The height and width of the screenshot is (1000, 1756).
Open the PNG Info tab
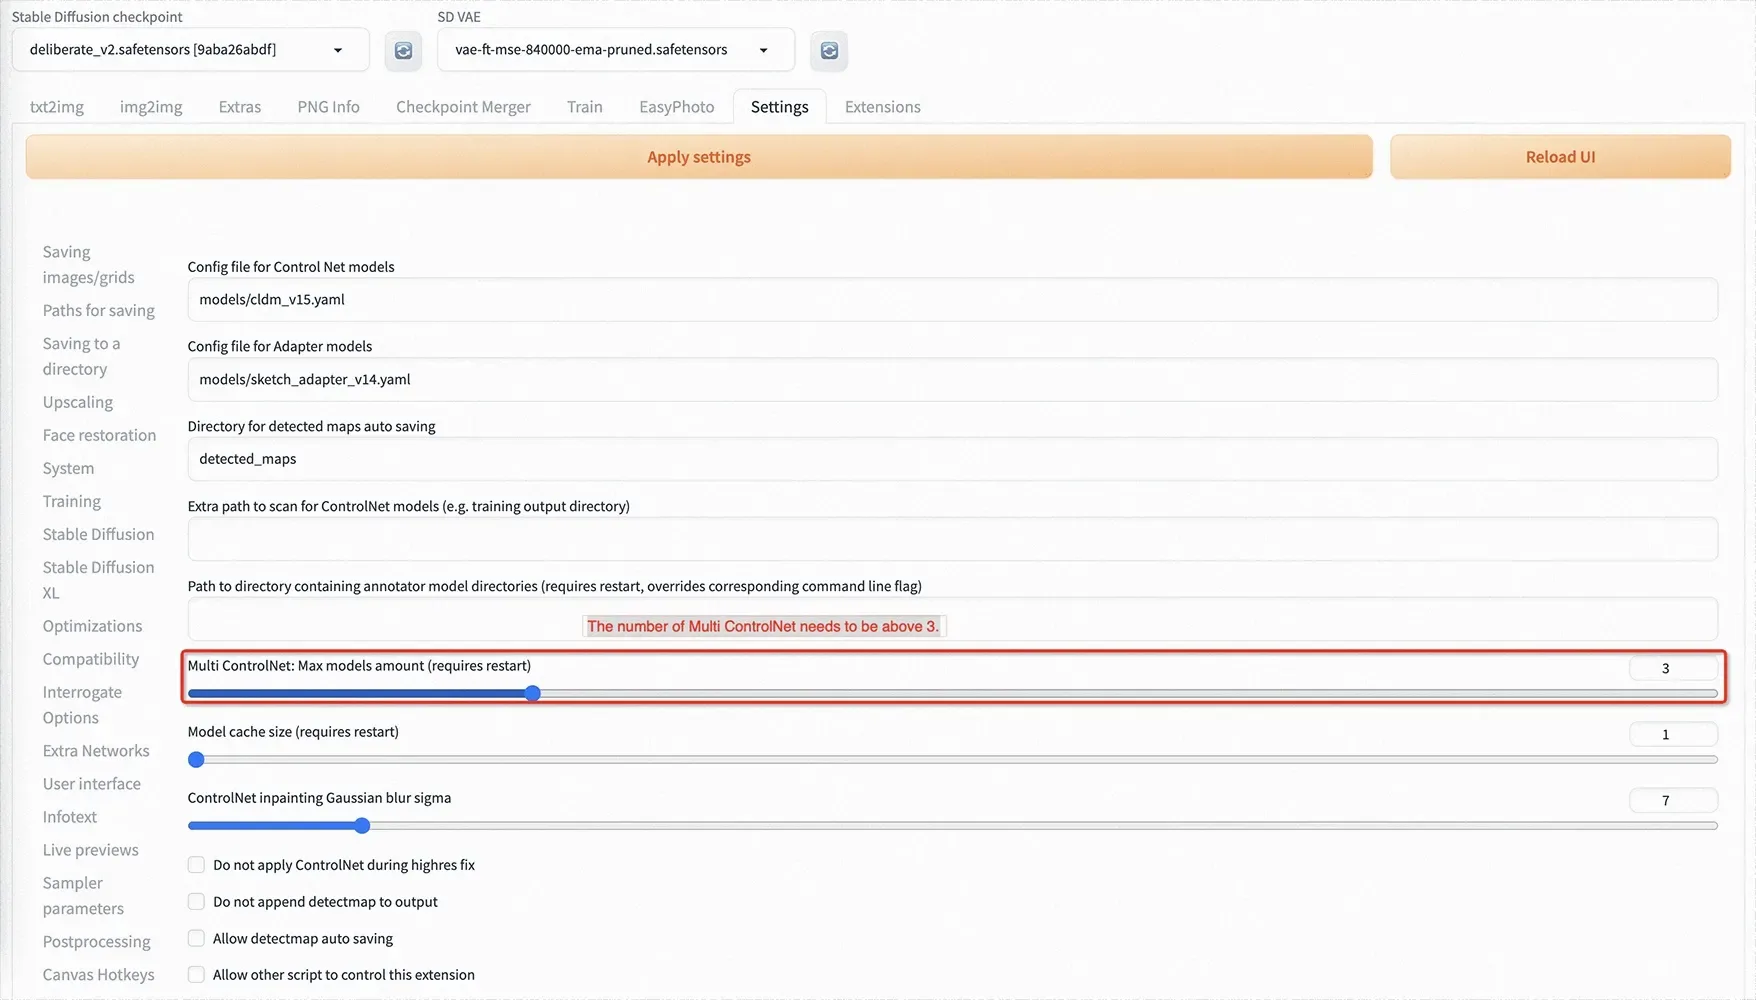point(328,107)
